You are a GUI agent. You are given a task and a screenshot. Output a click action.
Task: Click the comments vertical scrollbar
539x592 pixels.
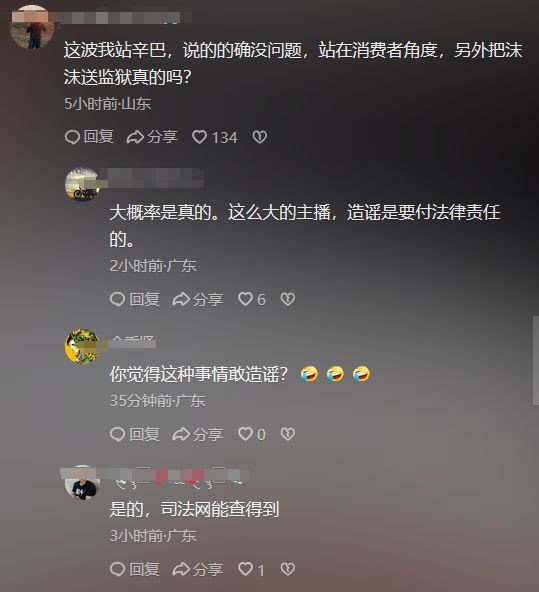click(536, 361)
